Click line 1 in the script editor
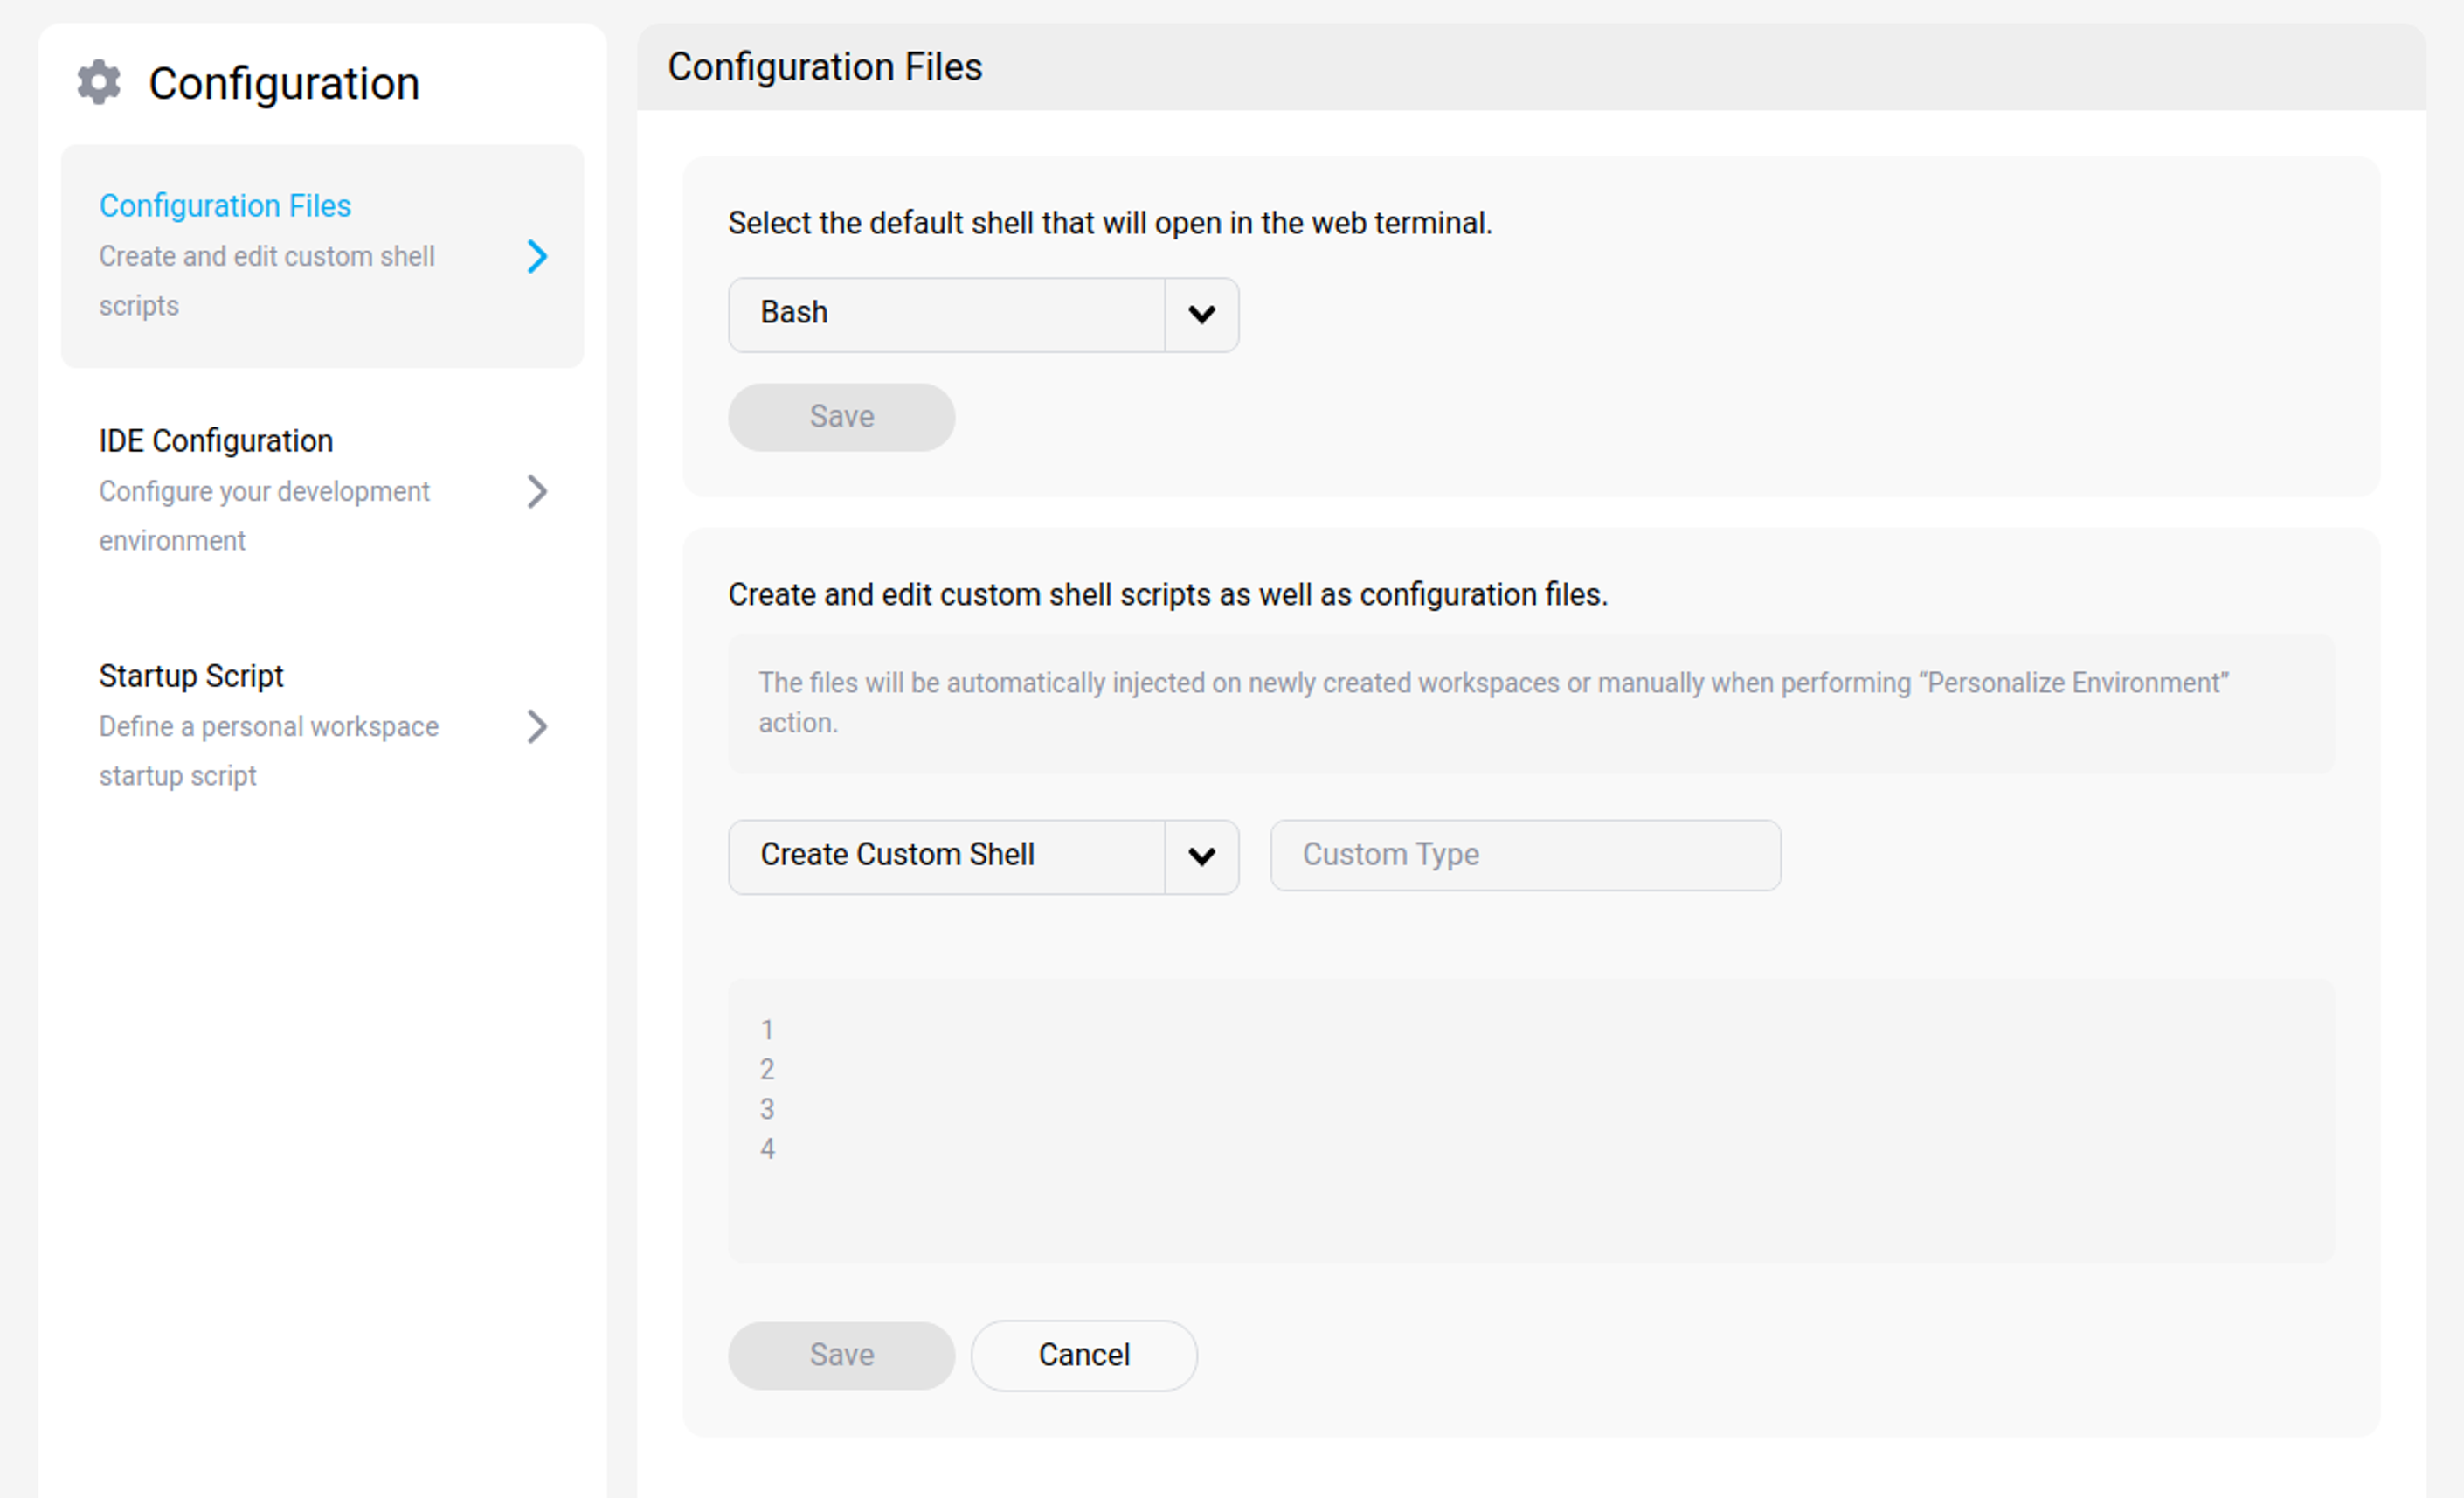This screenshot has width=2464, height=1498. point(766,1029)
